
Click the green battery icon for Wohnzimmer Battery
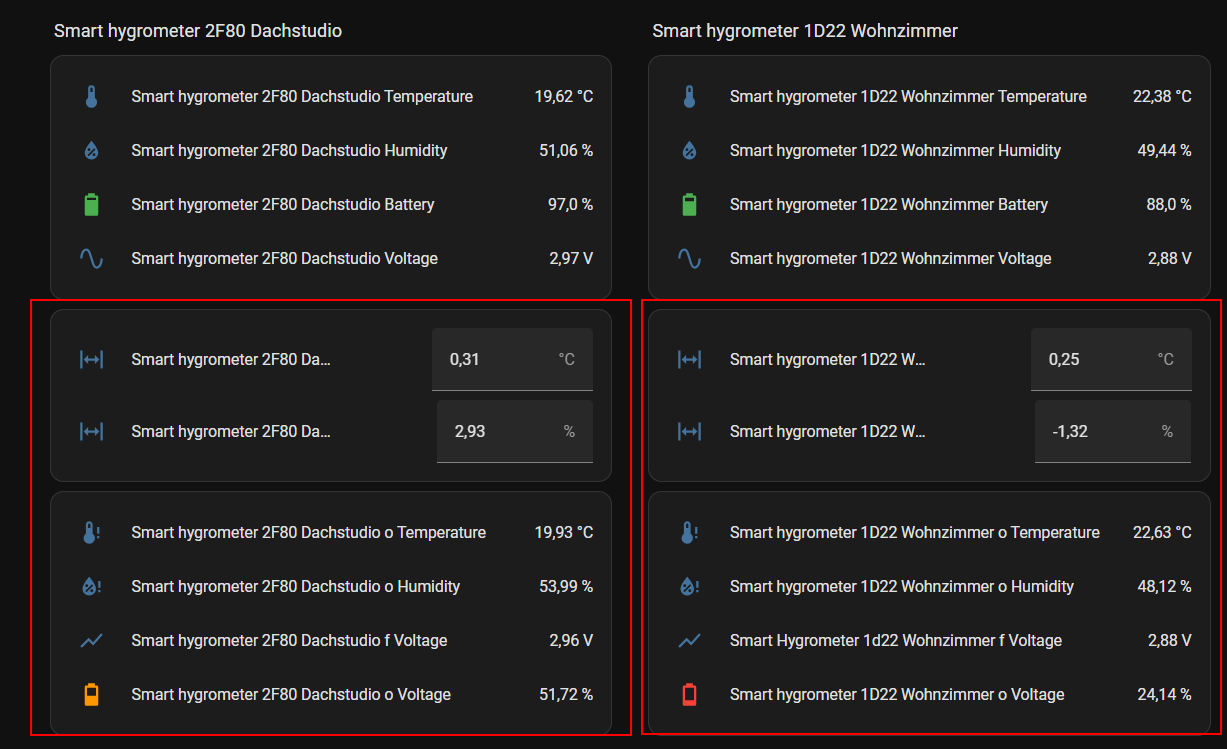click(689, 205)
